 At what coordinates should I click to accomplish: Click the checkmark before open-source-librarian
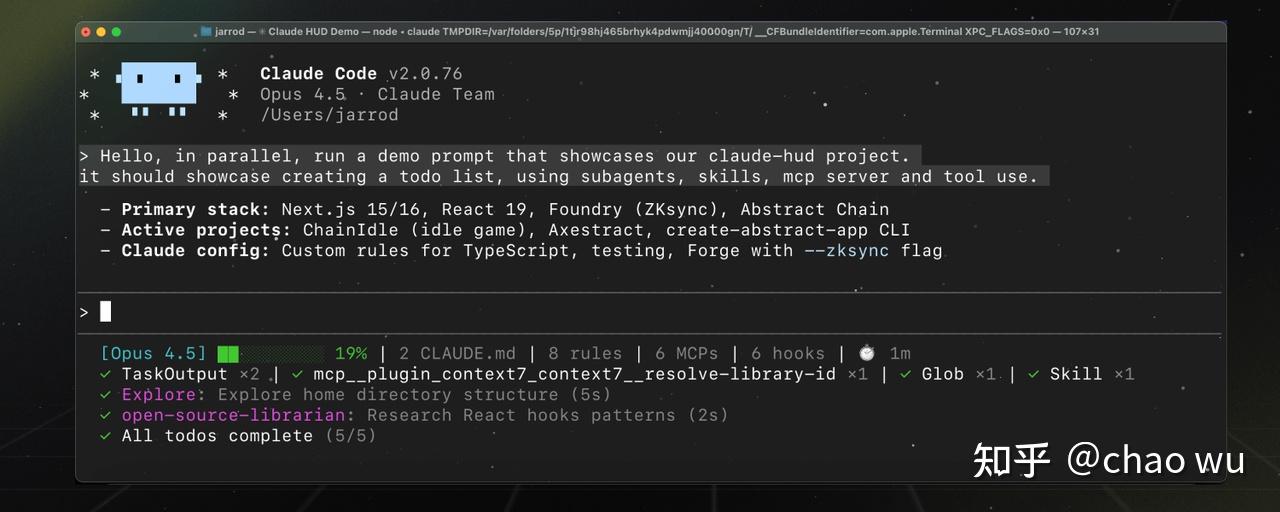pyautogui.click(x=105, y=415)
